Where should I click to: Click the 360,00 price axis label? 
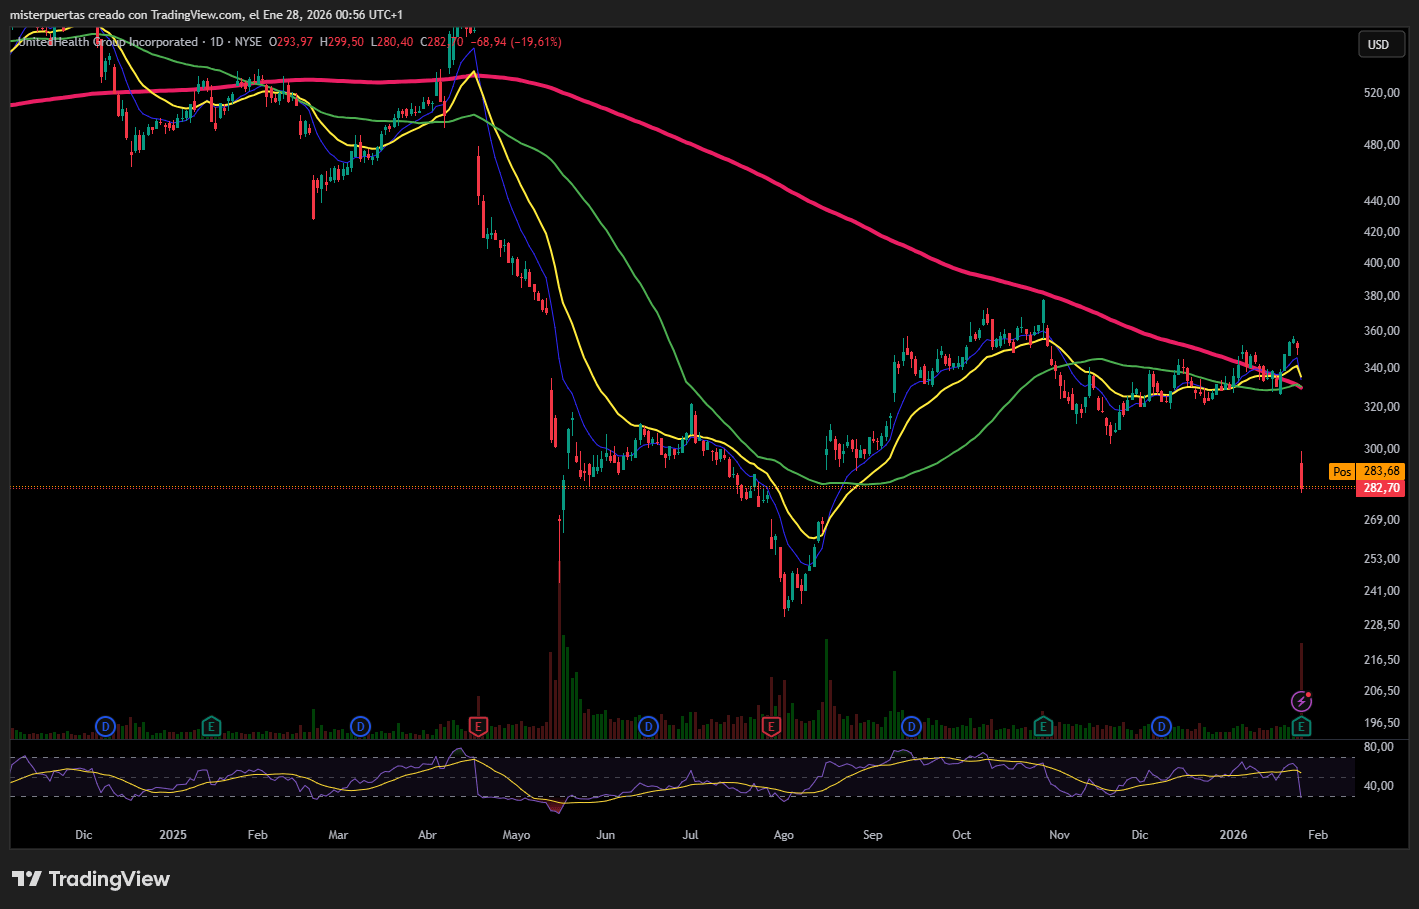(1381, 331)
